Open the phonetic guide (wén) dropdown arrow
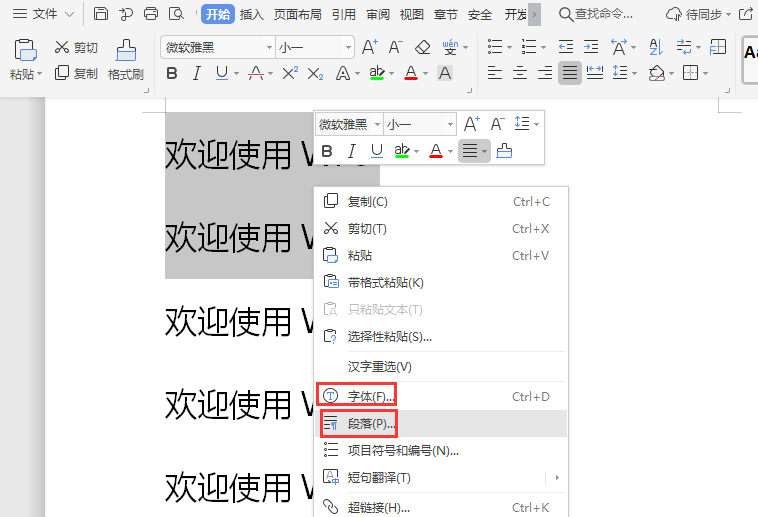The width and height of the screenshot is (758, 517). click(x=466, y=47)
